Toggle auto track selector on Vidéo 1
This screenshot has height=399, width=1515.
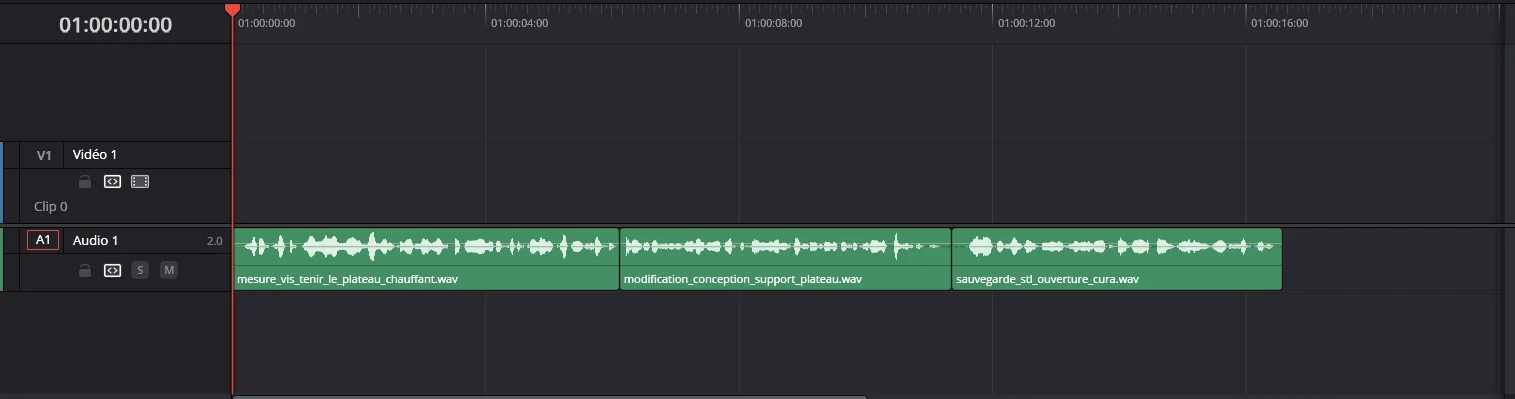click(x=113, y=182)
